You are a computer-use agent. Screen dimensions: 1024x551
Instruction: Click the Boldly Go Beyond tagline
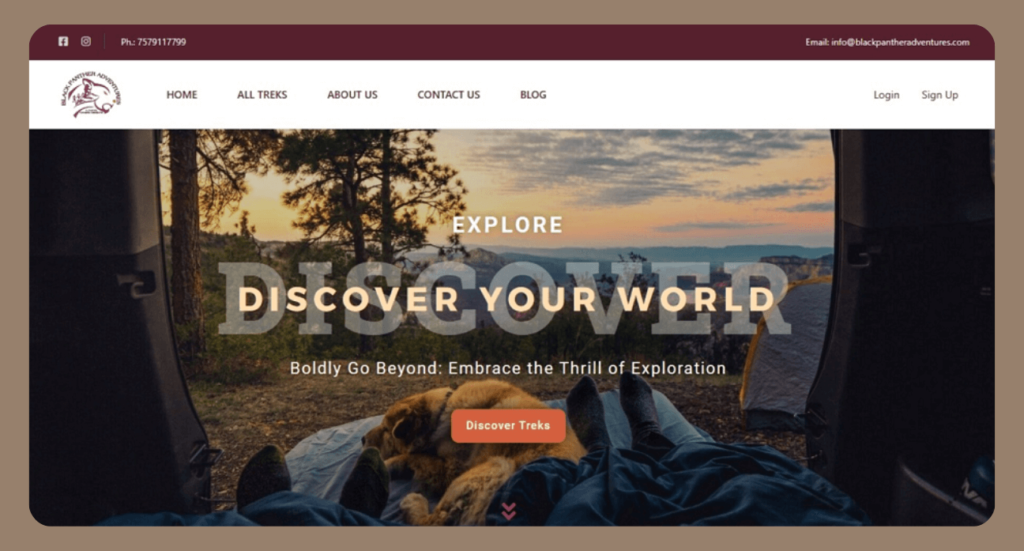click(507, 368)
